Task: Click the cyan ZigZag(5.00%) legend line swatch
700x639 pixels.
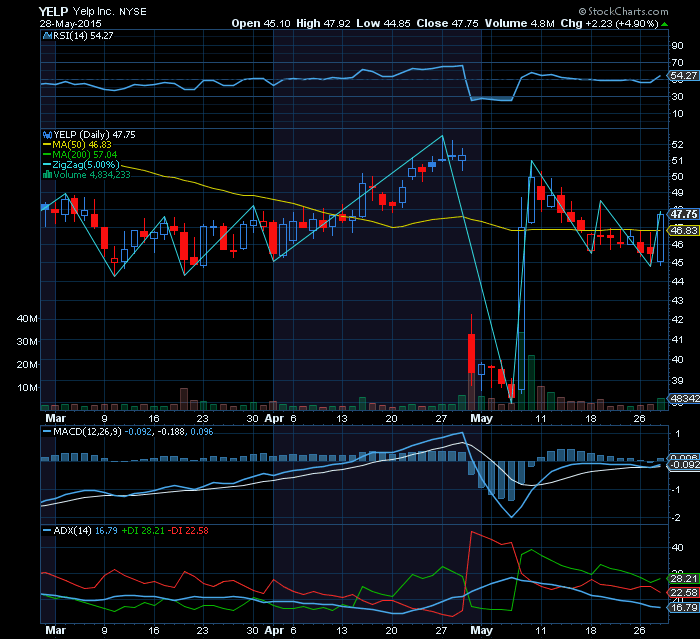Action: pyautogui.click(x=47, y=165)
